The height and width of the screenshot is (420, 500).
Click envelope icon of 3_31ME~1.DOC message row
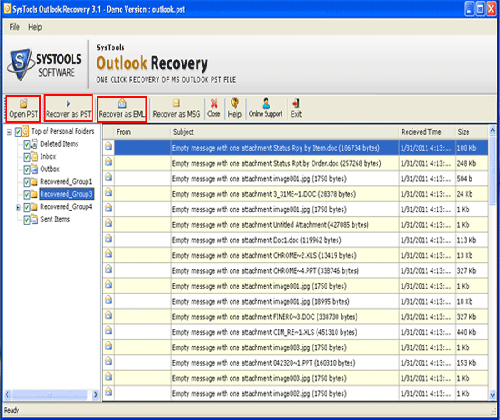point(108,192)
